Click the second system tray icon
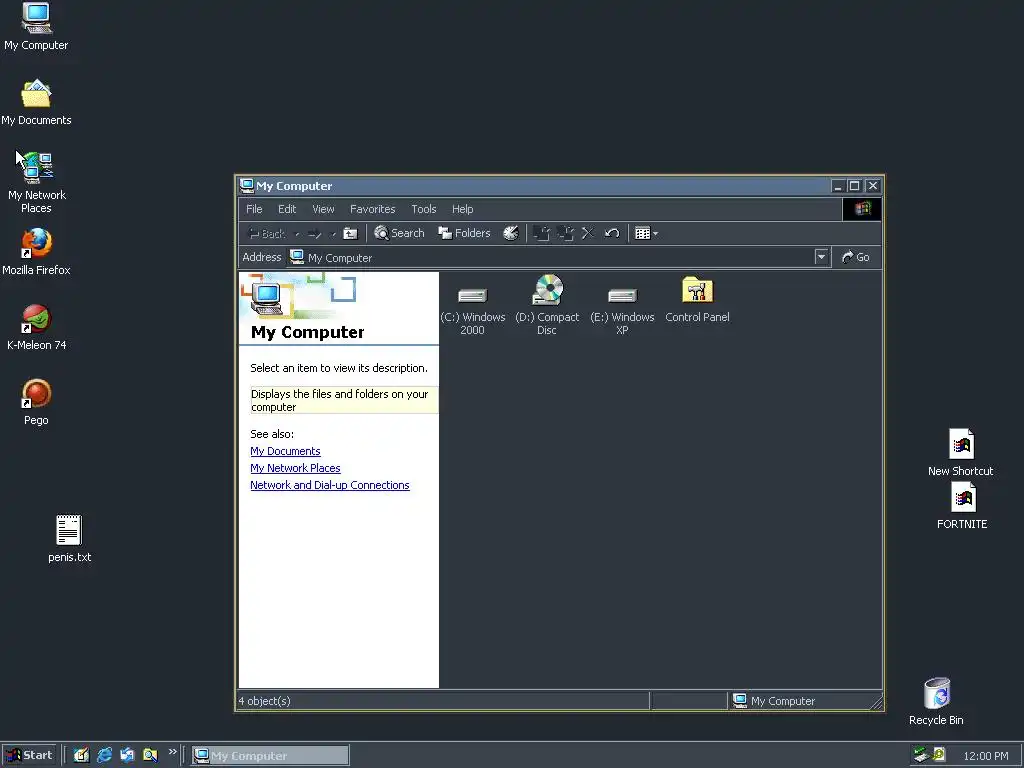Viewport: 1024px width, 768px height. [939, 755]
